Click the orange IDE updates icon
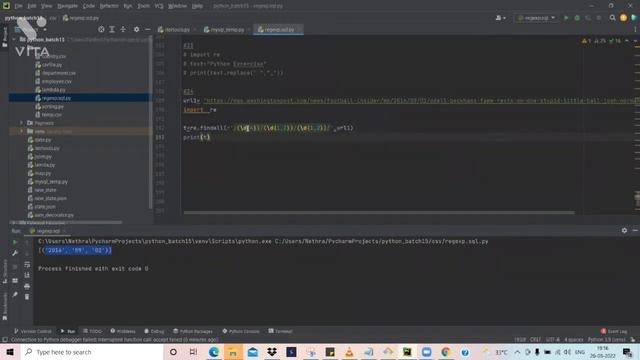The image size is (640, 360). pyautogui.click(x=623, y=18)
